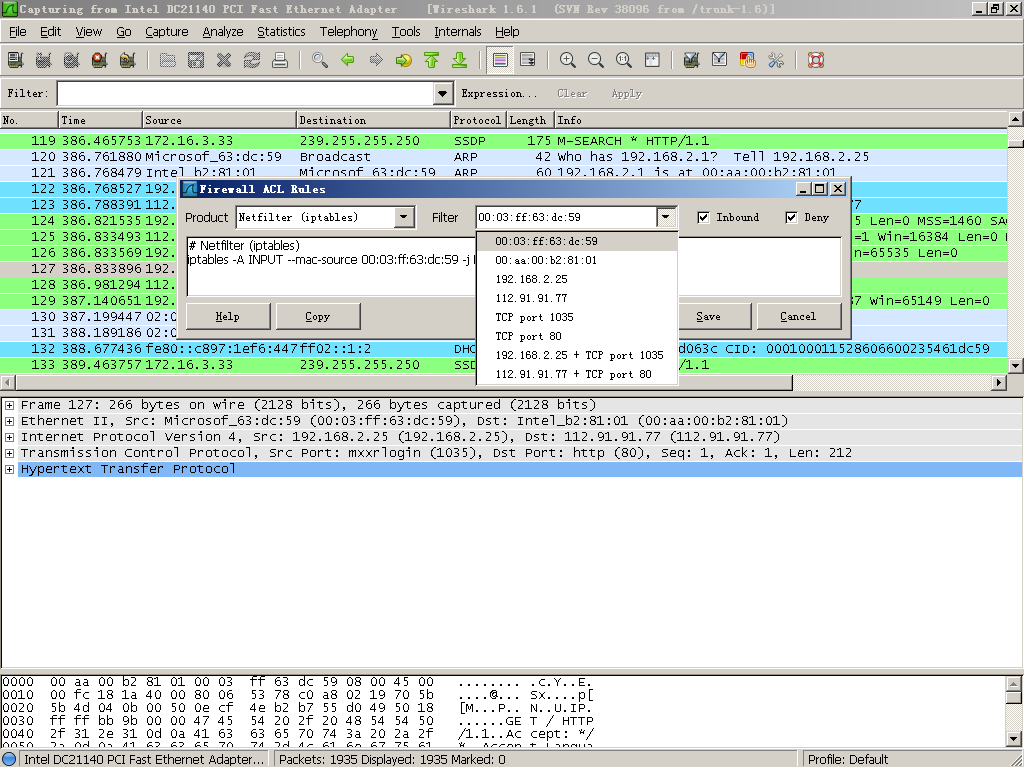Collapse the Filter combo box arrow

tap(665, 217)
